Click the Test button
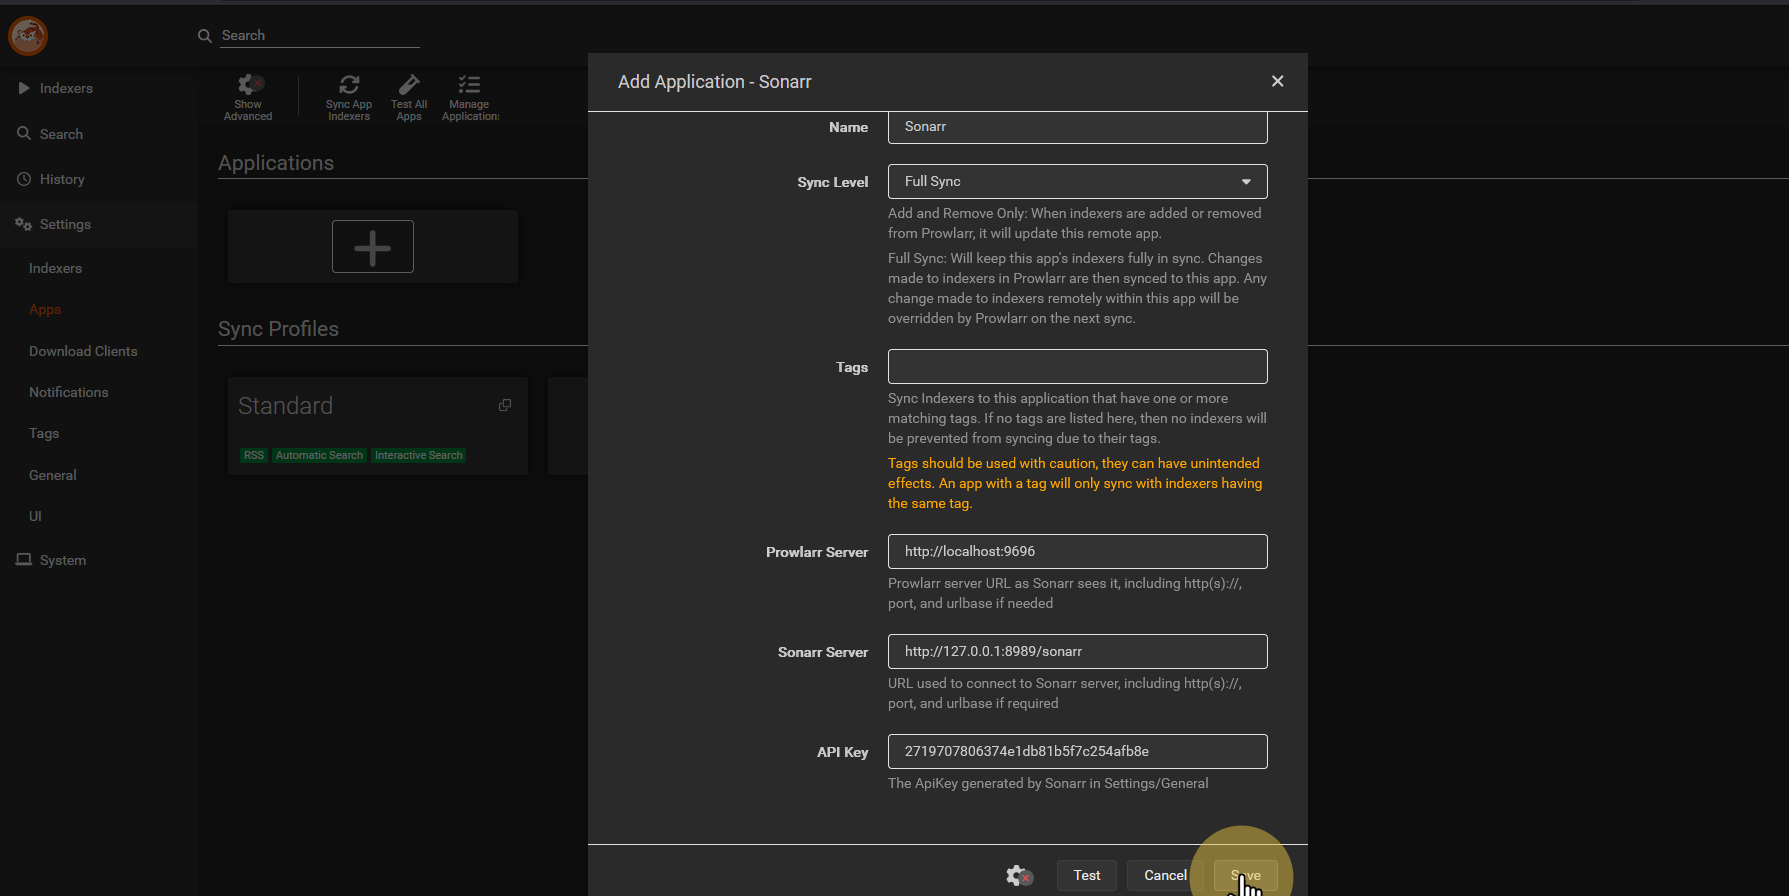1789x896 pixels. (1087, 875)
